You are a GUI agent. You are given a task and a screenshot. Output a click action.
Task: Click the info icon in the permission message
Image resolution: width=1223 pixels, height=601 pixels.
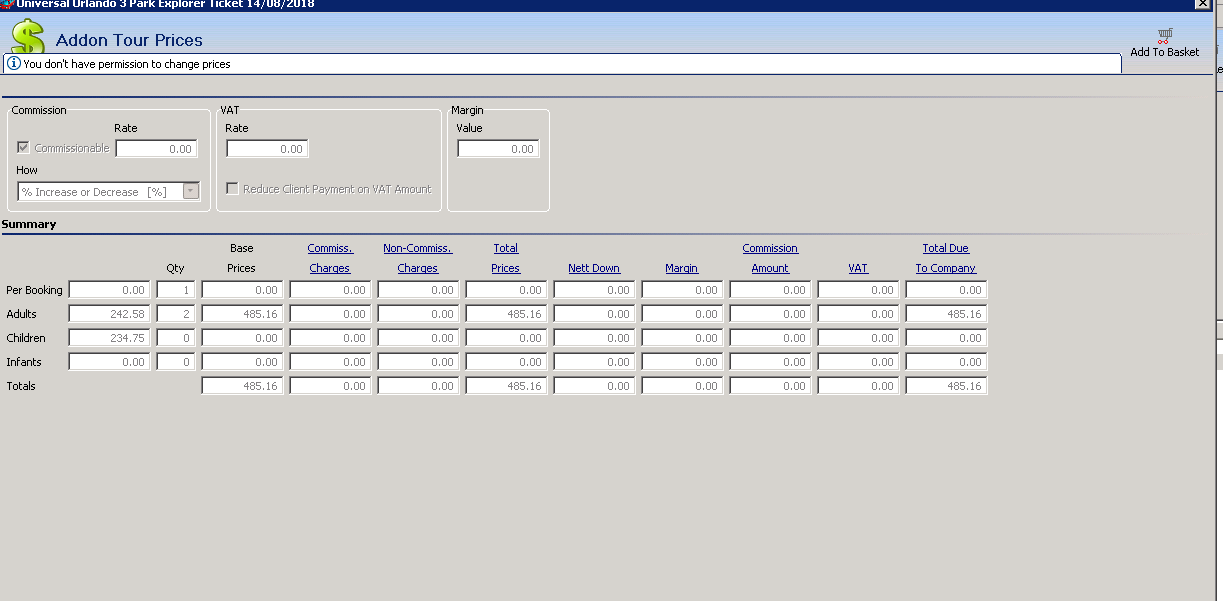pyautogui.click(x=14, y=64)
